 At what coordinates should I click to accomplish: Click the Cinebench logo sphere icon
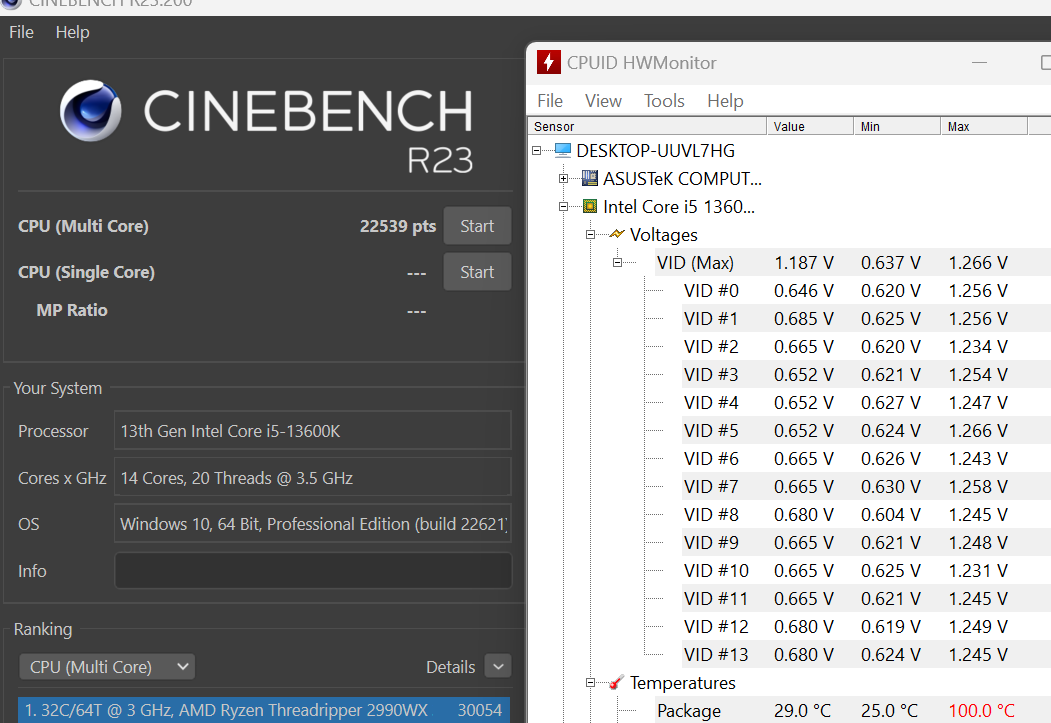(90, 111)
